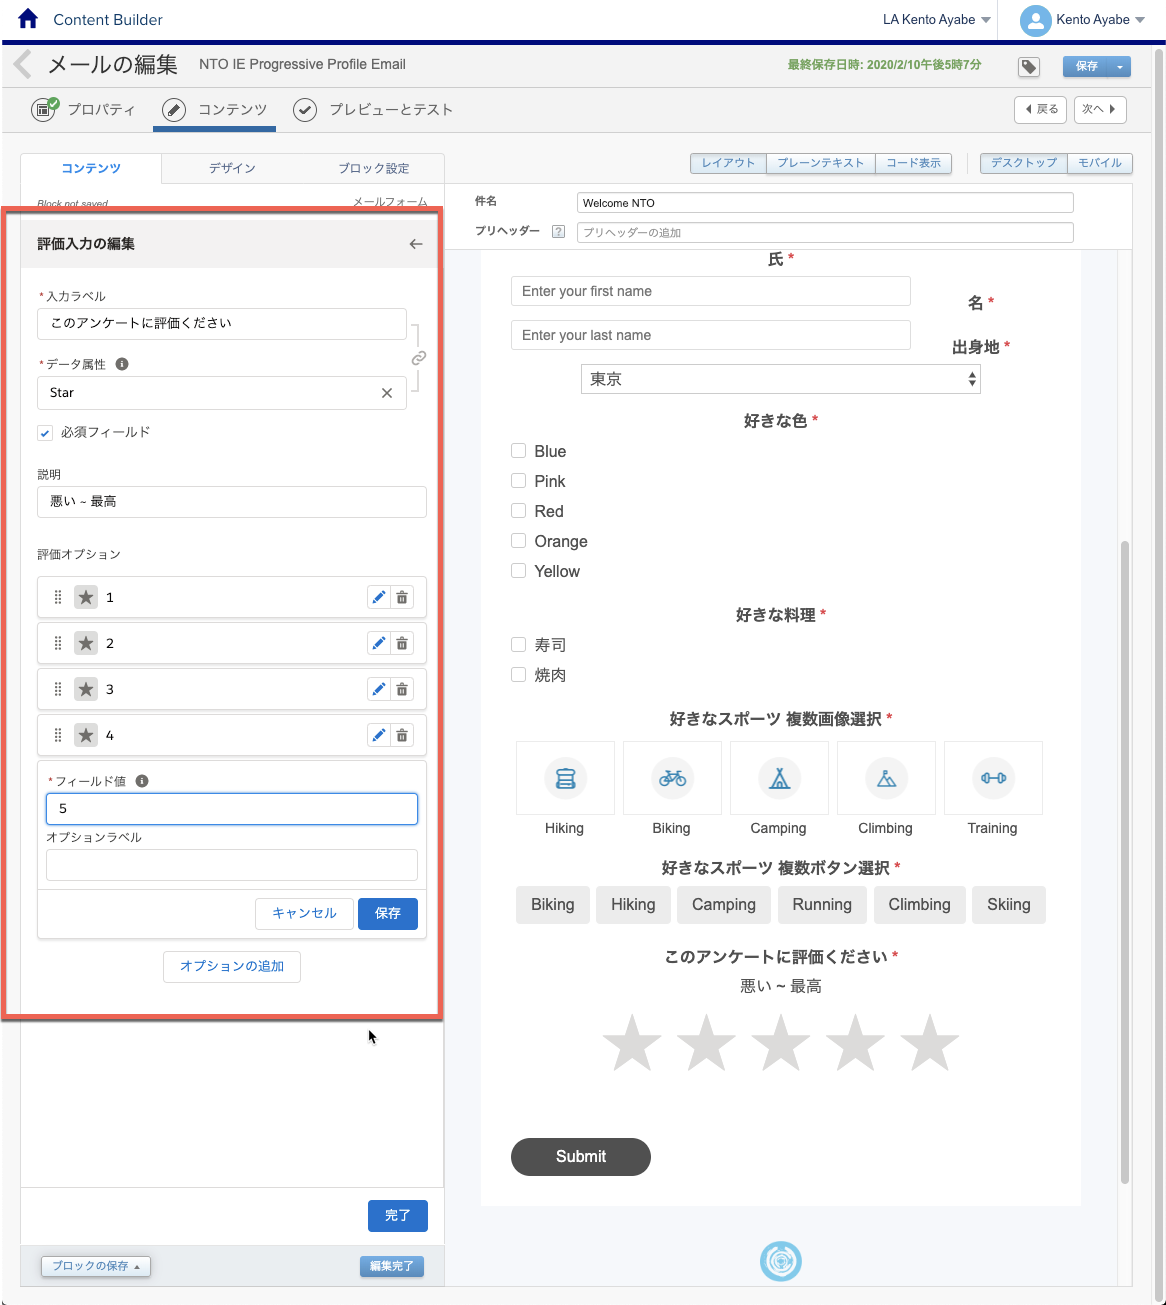The image size is (1166, 1305).
Task: Open the tag icon near 保存
Action: pyautogui.click(x=1029, y=67)
